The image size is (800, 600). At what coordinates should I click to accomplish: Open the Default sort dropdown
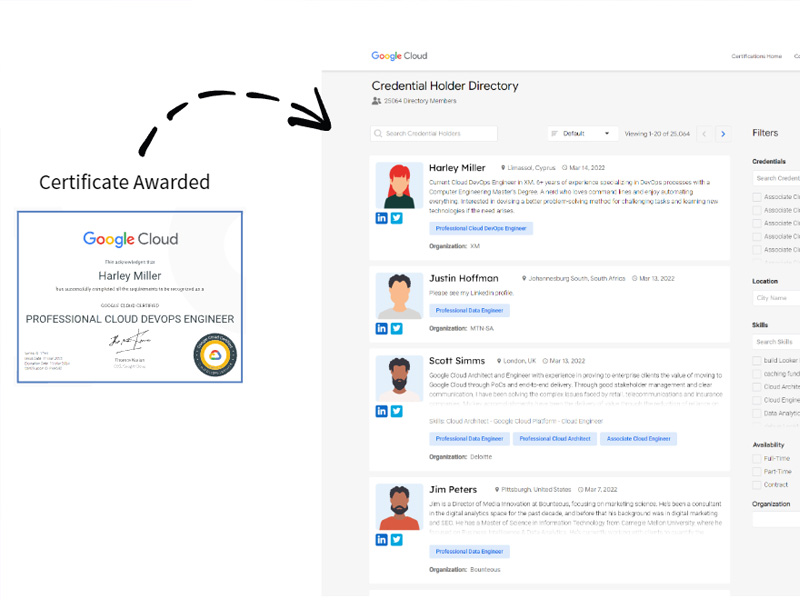pos(583,134)
